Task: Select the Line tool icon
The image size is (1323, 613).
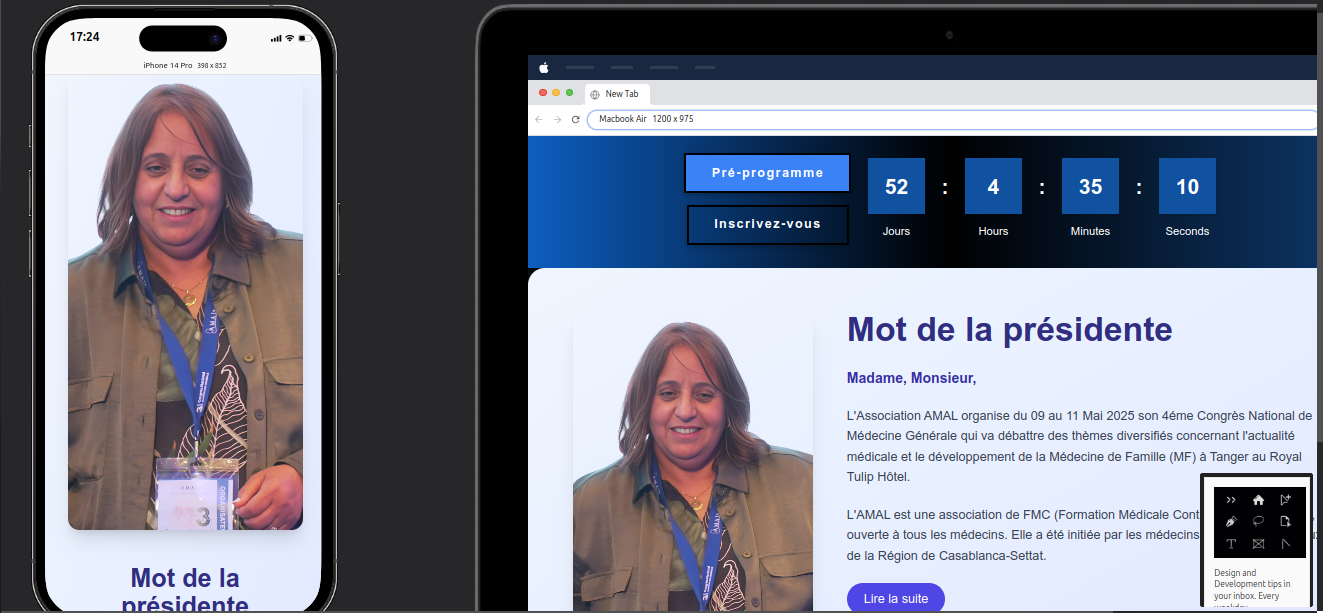Action: (1286, 544)
